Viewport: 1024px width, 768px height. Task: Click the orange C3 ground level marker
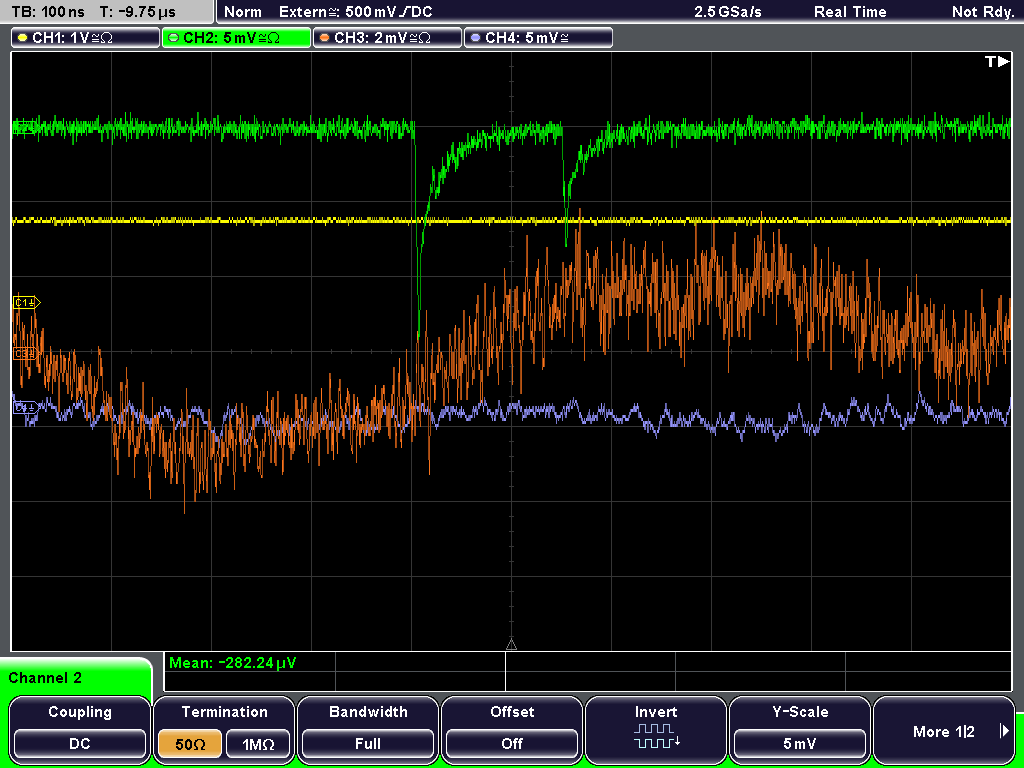coord(25,354)
